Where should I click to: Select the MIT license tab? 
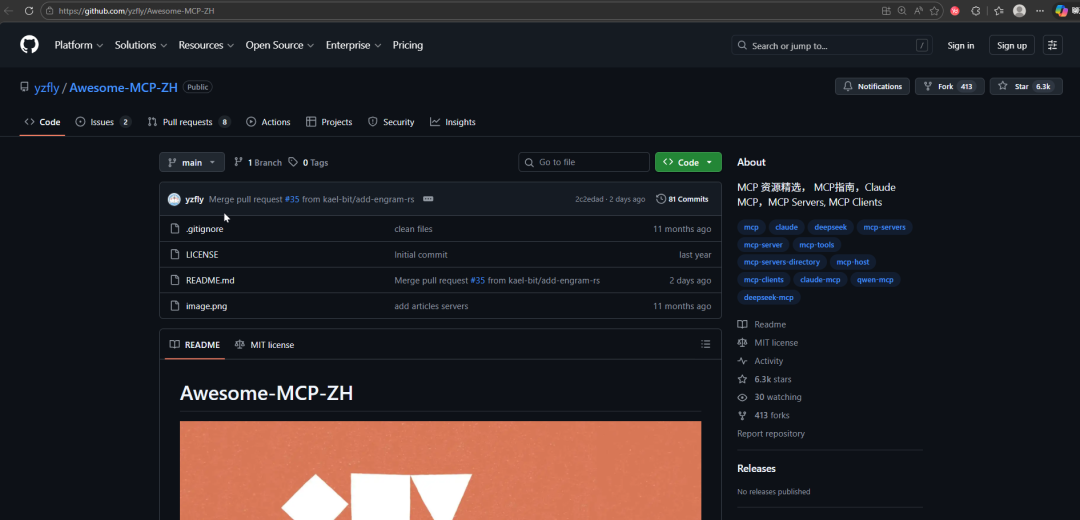pyautogui.click(x=264, y=345)
